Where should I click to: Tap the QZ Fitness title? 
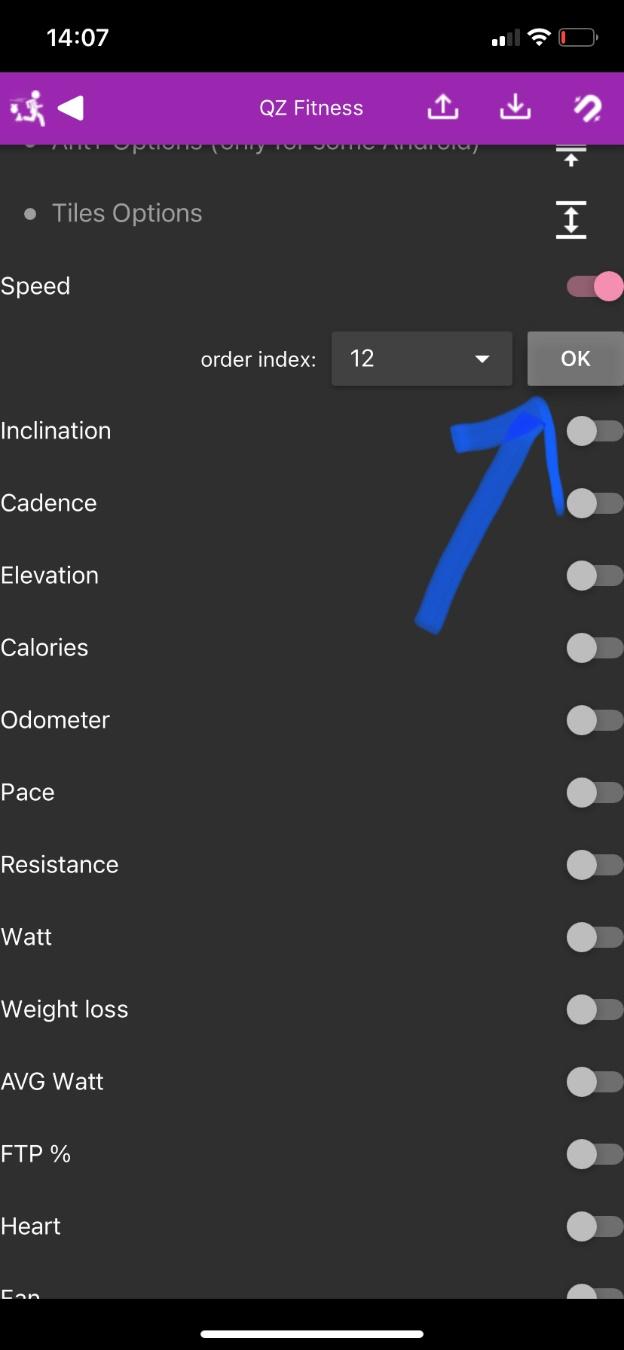(x=311, y=108)
